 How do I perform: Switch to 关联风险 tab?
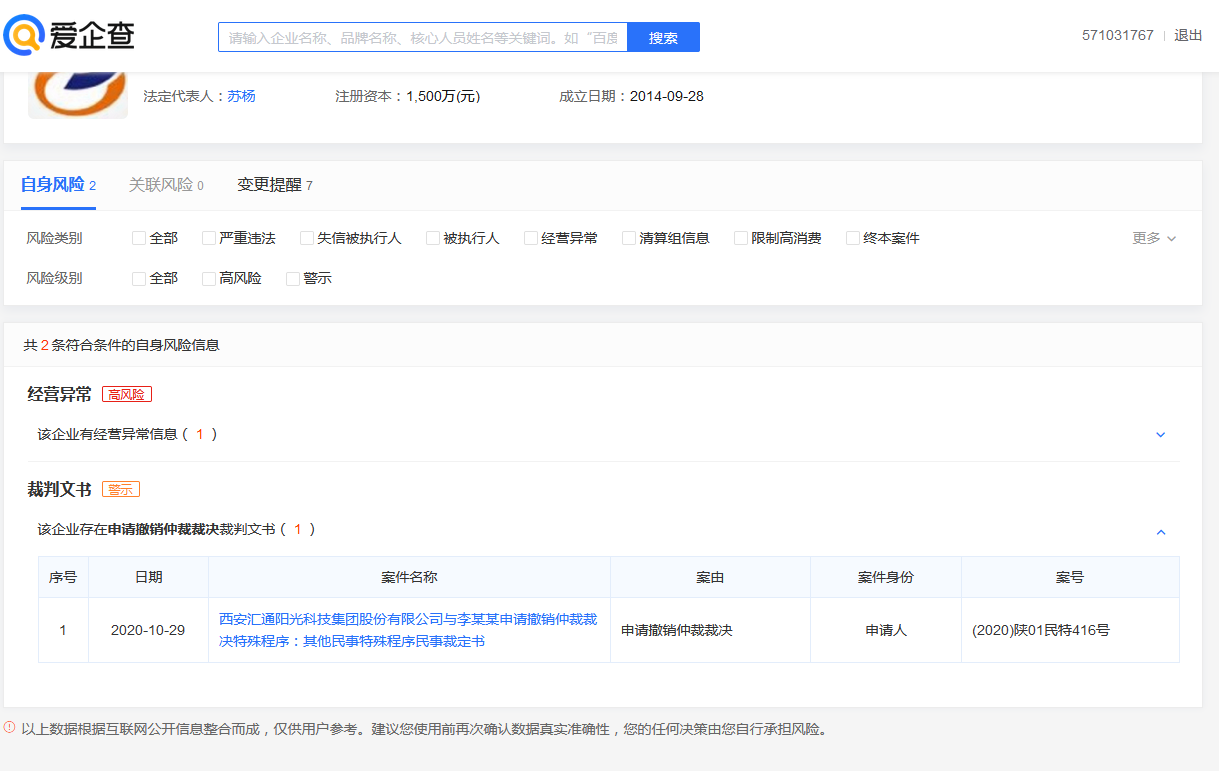click(x=166, y=185)
